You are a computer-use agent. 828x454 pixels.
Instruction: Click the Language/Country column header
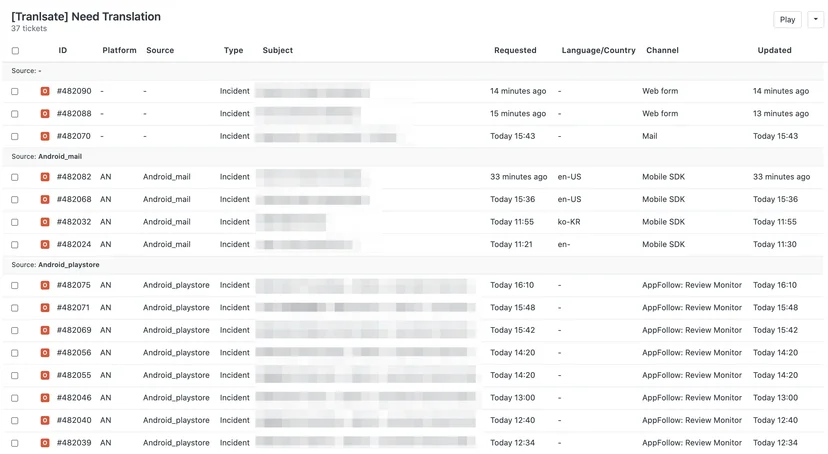click(598, 50)
